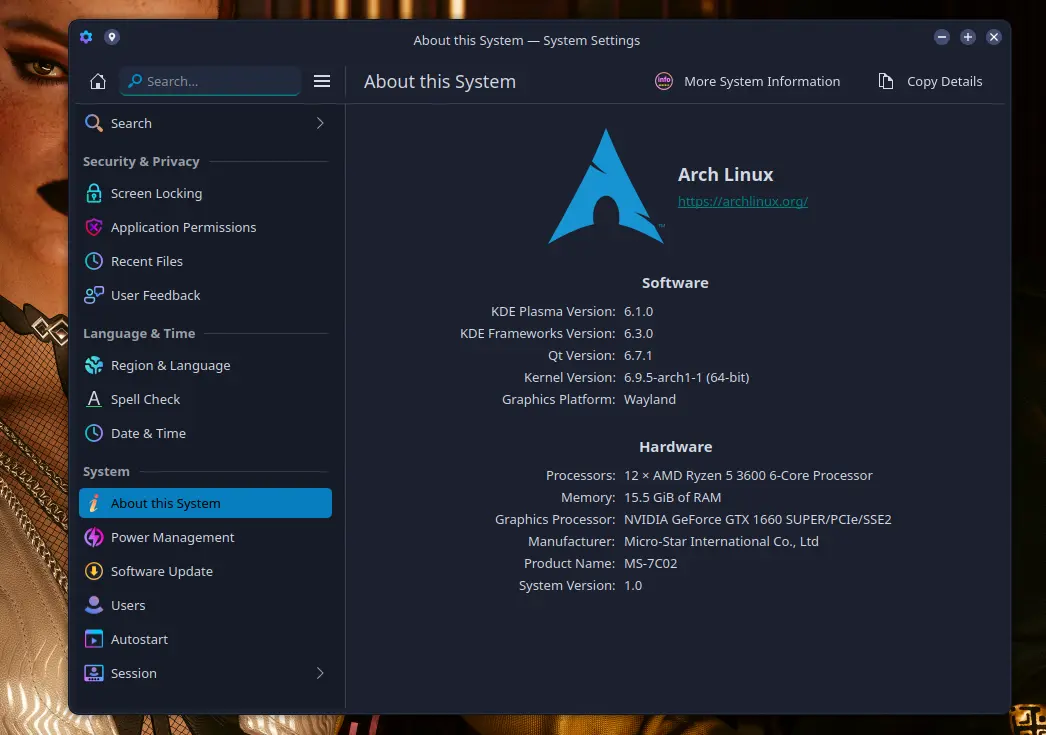Open Power Management settings

click(x=205, y=538)
